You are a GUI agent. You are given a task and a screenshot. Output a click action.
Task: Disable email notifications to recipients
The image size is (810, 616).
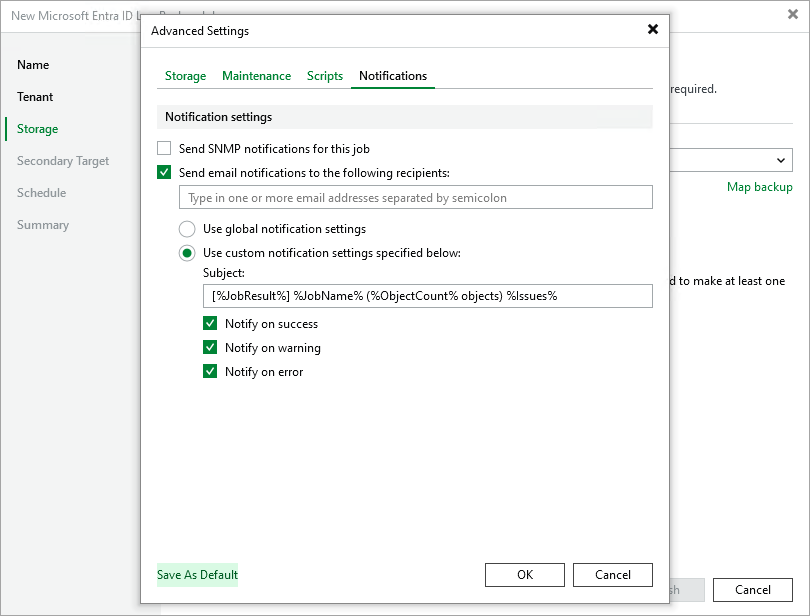point(164,172)
